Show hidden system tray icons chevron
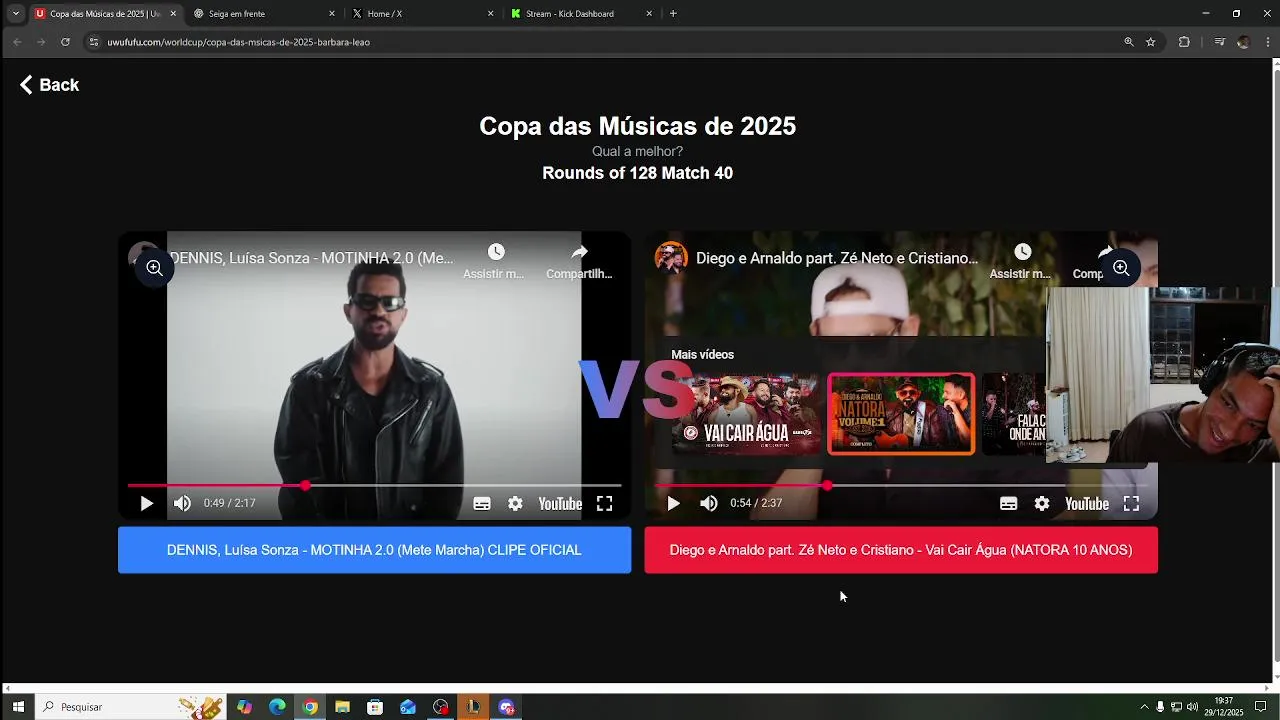The image size is (1280, 720). click(x=1144, y=707)
